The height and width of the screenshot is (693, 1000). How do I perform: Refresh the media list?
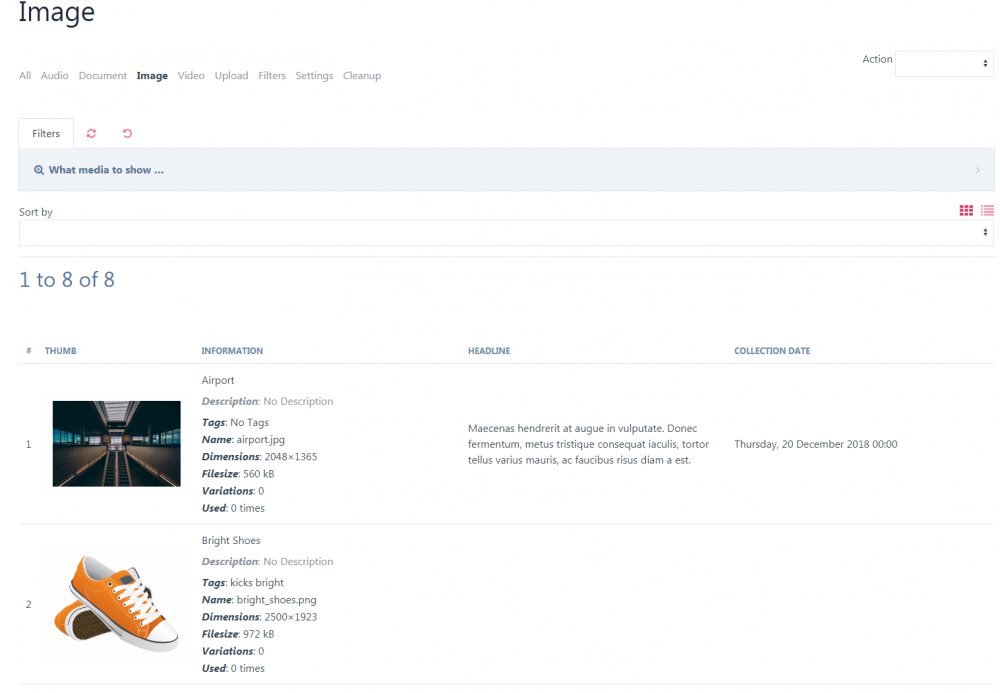pyautogui.click(x=91, y=133)
